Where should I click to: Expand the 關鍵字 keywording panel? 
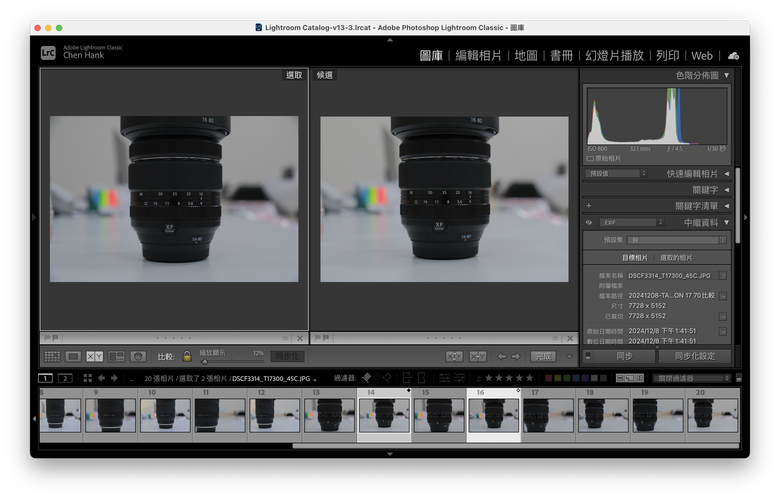coord(727,190)
